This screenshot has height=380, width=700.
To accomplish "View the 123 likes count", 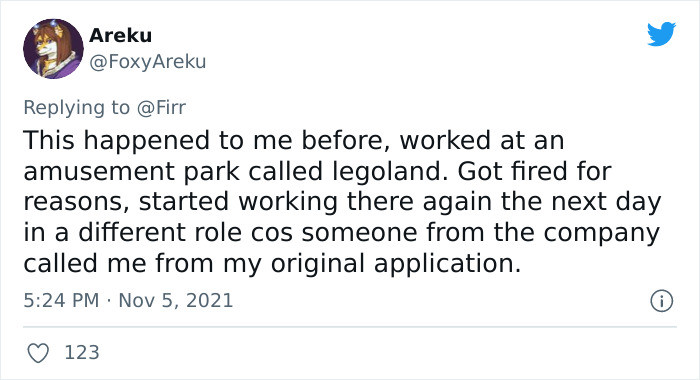I will tap(82, 352).
